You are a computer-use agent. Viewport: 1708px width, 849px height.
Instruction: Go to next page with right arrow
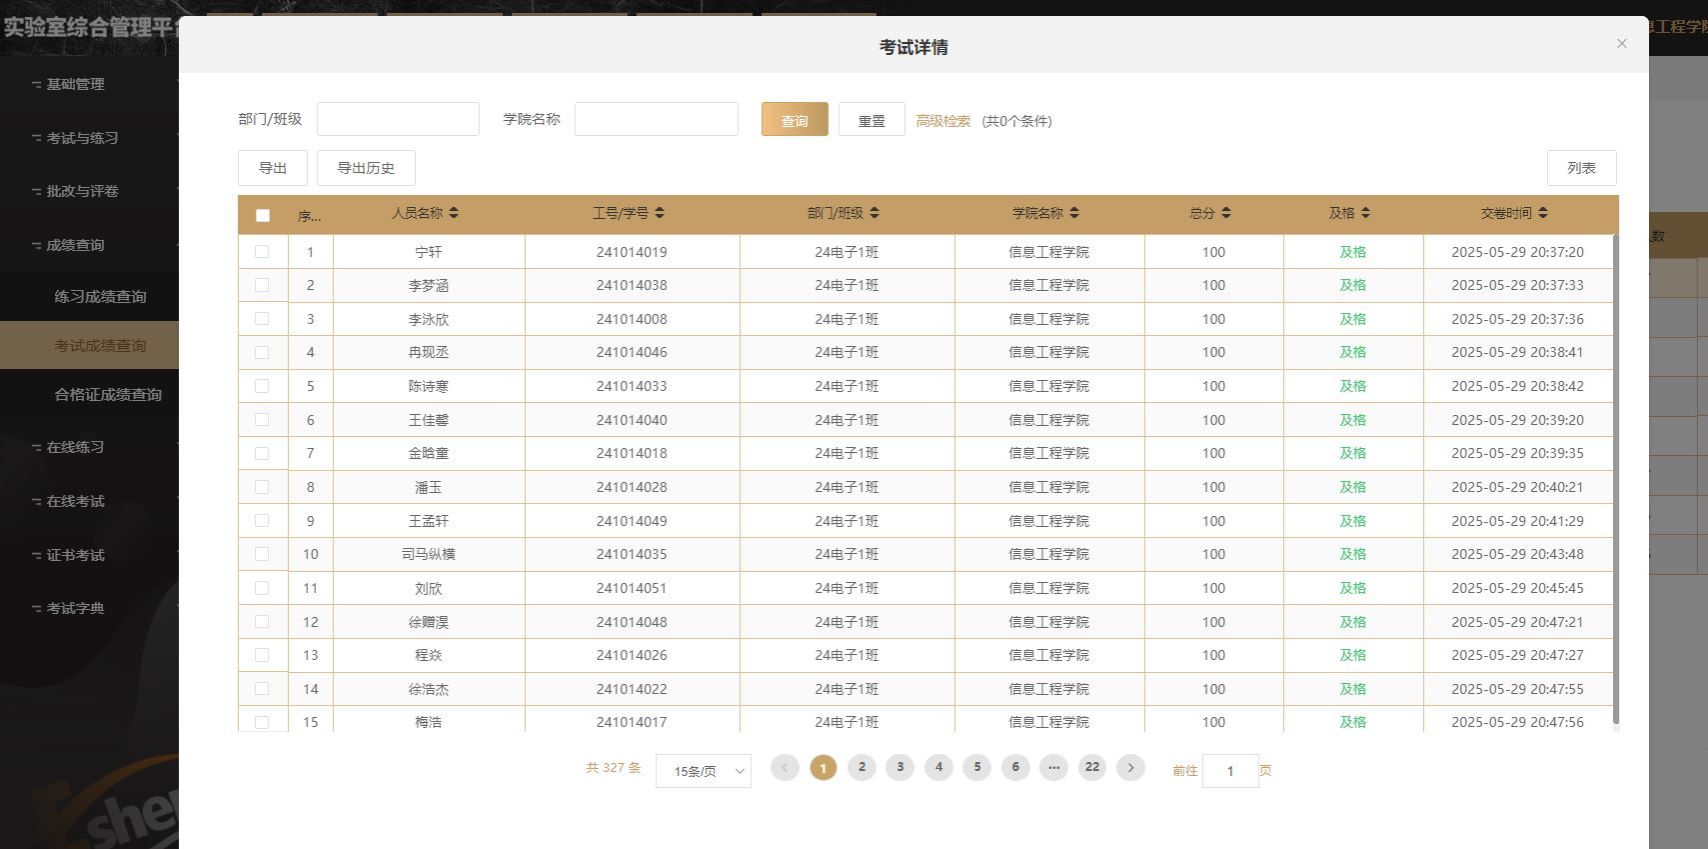(1131, 768)
